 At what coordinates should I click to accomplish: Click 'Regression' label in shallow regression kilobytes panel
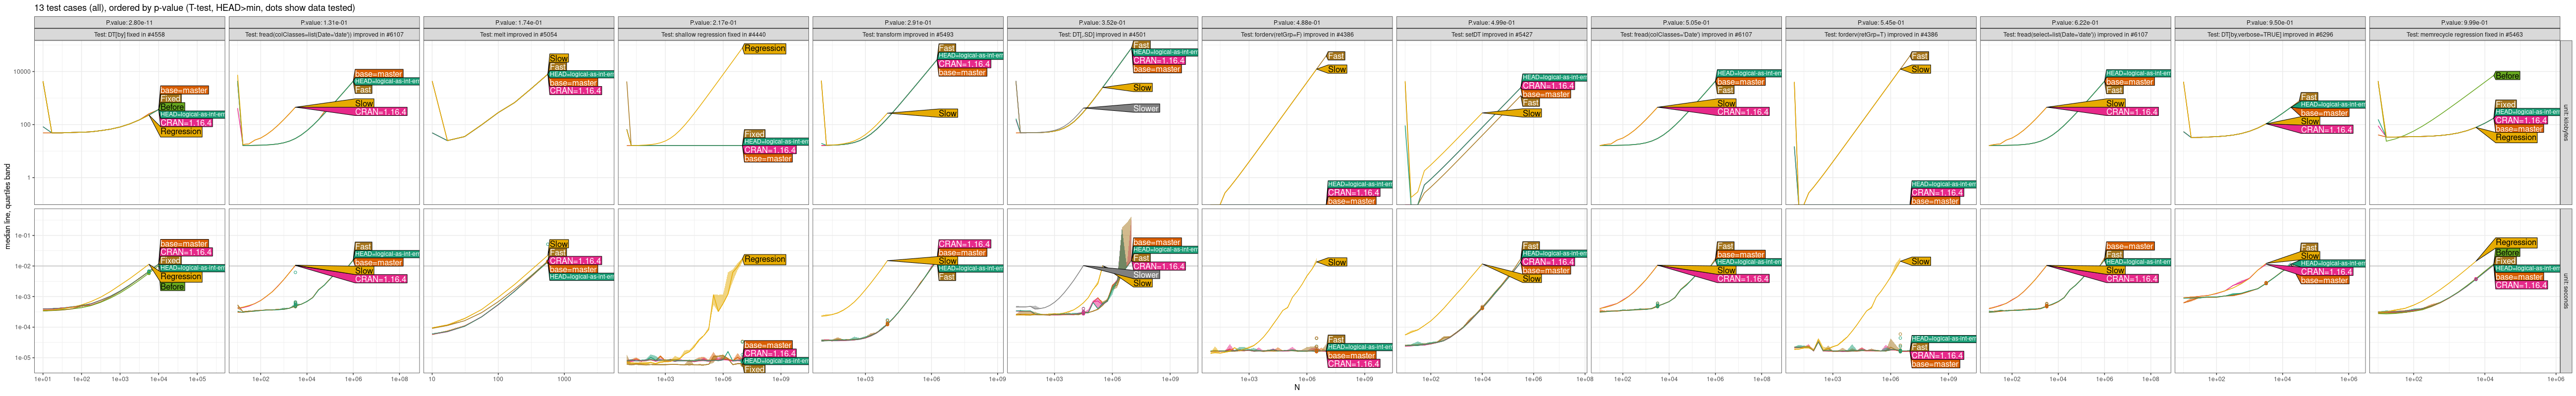pyautogui.click(x=765, y=49)
